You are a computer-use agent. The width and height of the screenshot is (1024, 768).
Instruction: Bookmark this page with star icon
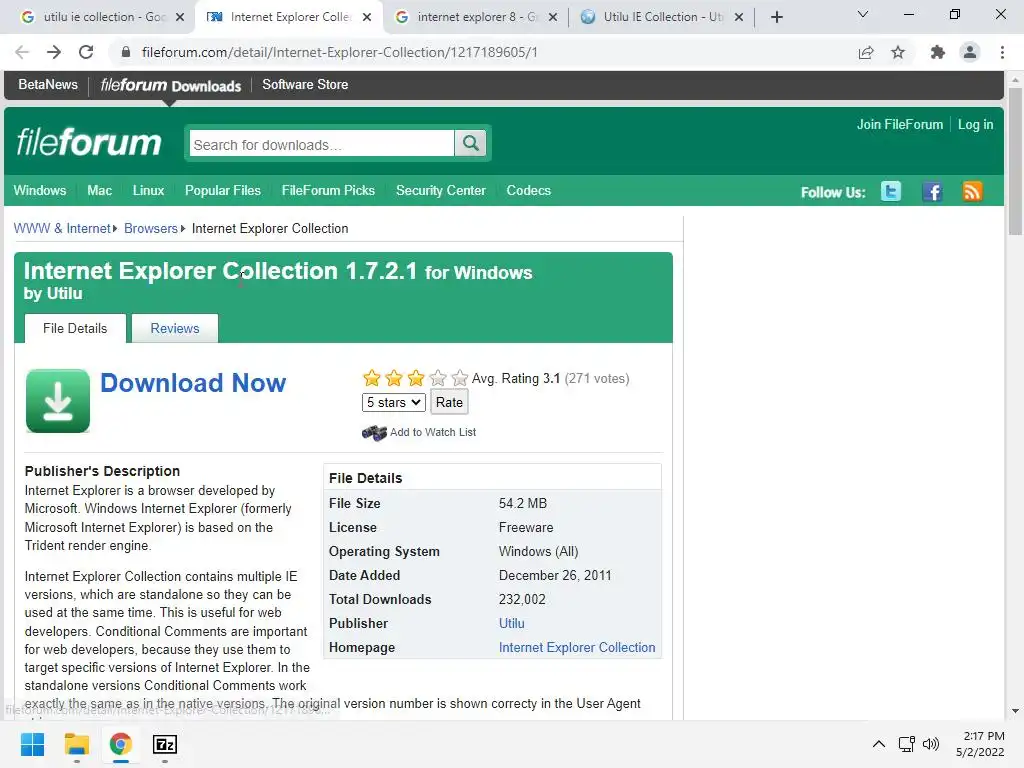point(898,52)
